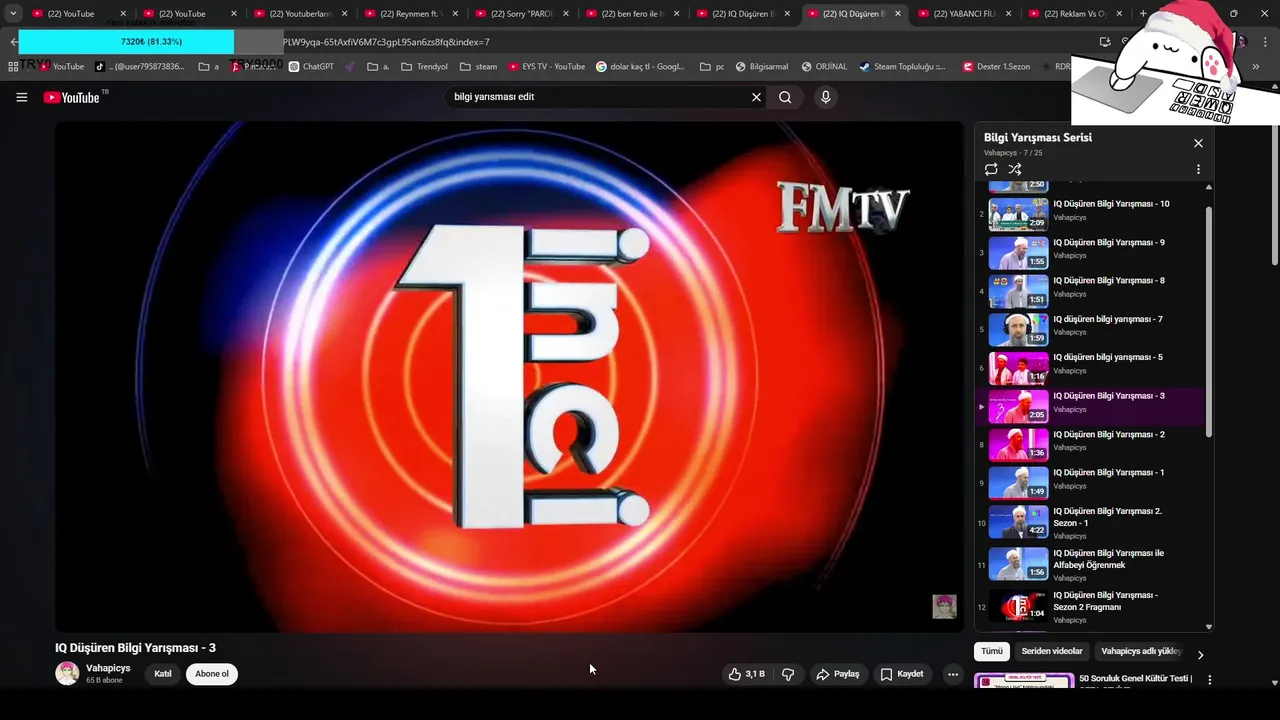Viewport: 1280px width, 720px height.
Task: Join the channel with Katıl button
Action: tap(163, 674)
